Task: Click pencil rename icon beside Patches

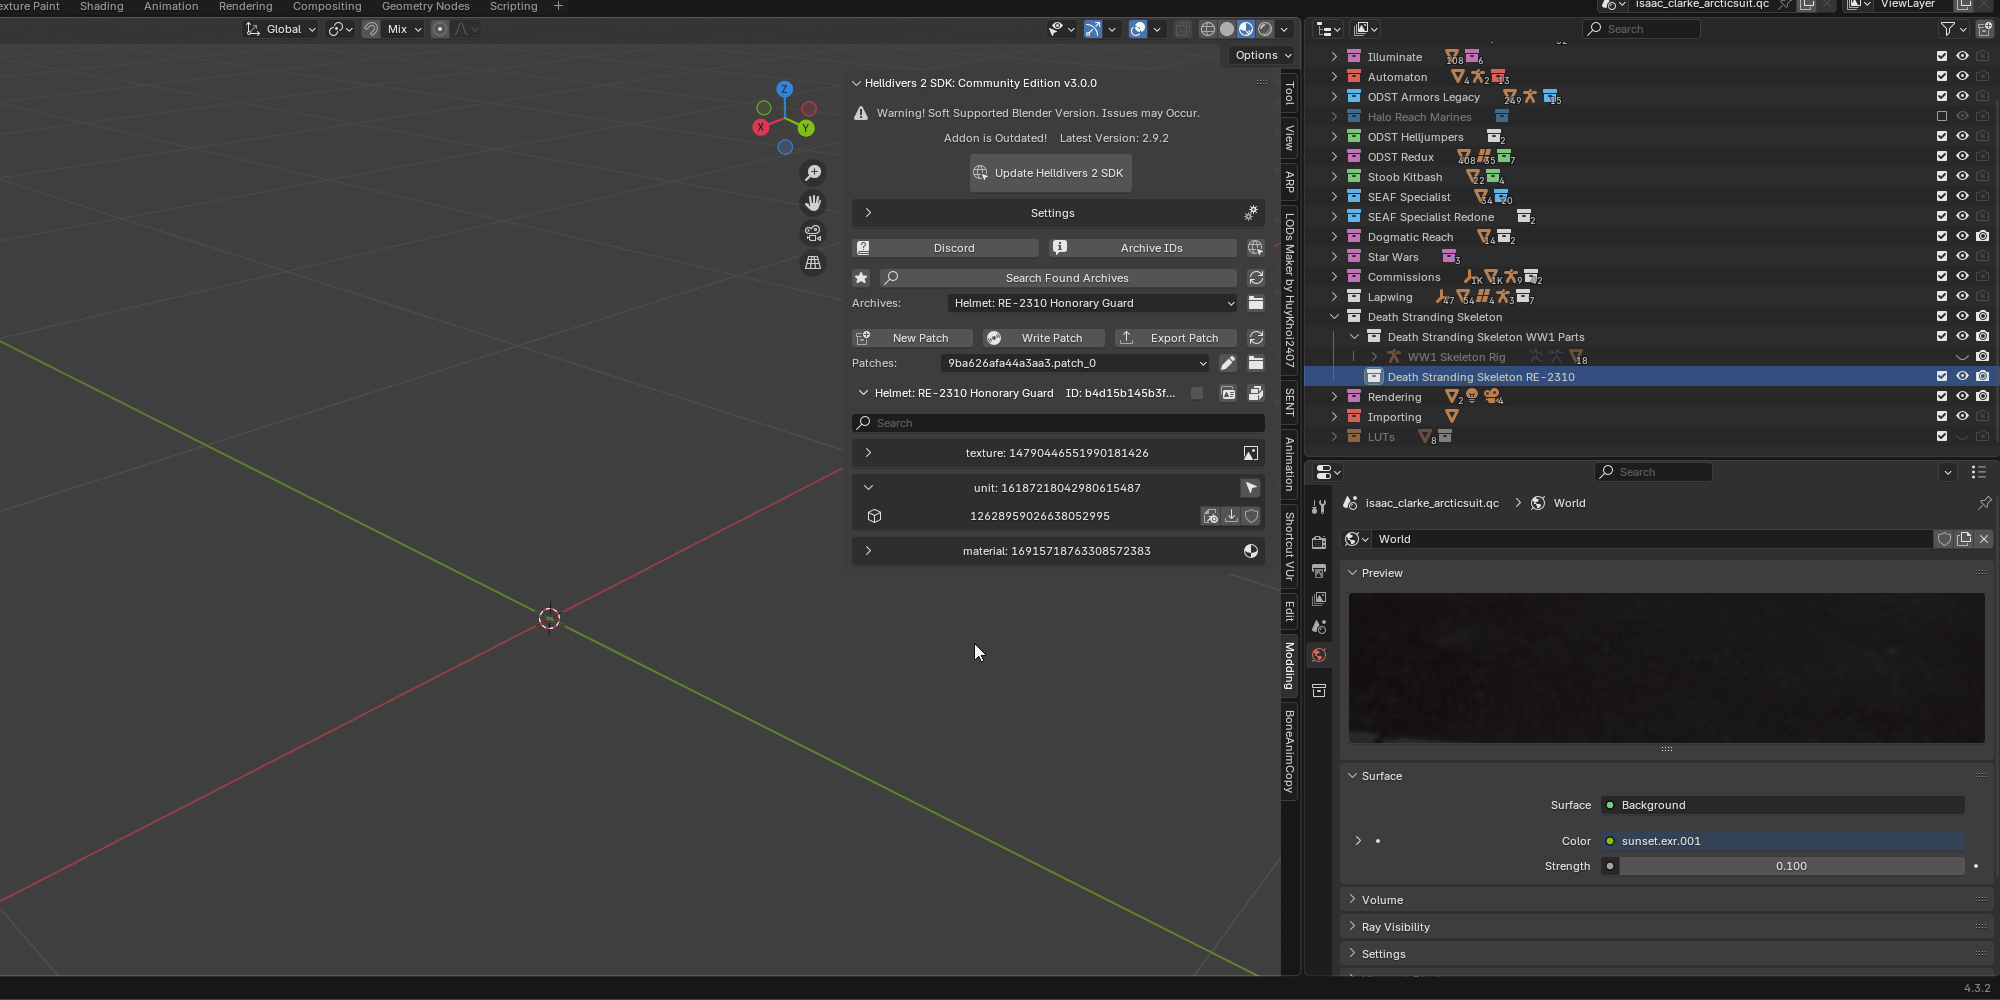Action: [x=1228, y=363]
